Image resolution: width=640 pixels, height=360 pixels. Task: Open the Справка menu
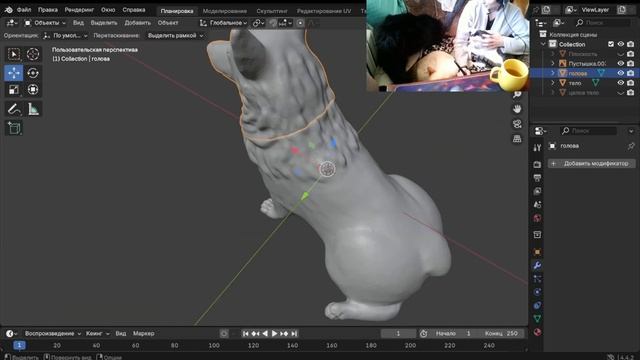coord(134,10)
